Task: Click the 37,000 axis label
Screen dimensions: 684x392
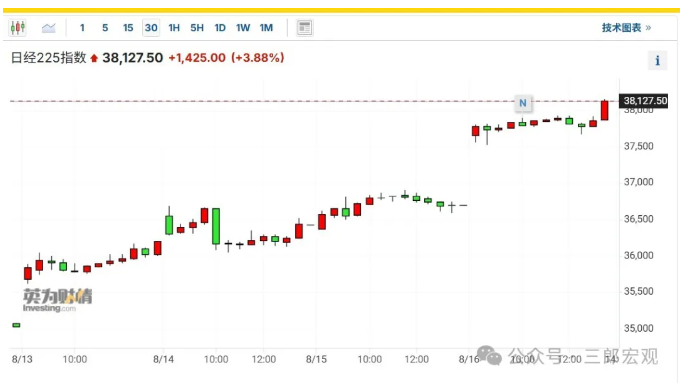Action: tap(639, 182)
